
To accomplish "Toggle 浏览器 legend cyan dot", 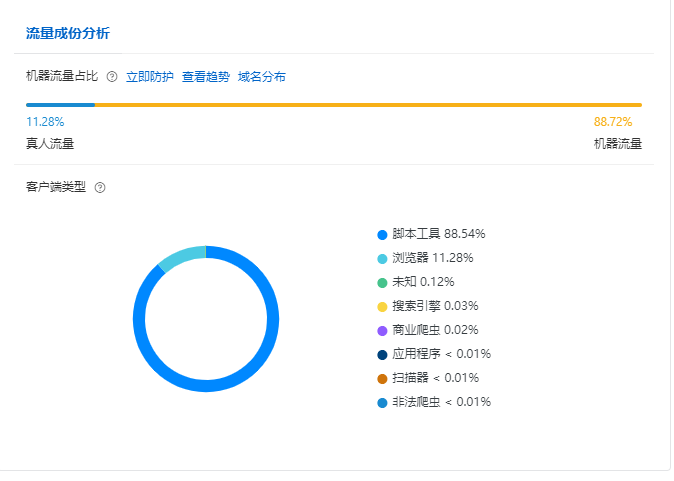I will pos(382,258).
